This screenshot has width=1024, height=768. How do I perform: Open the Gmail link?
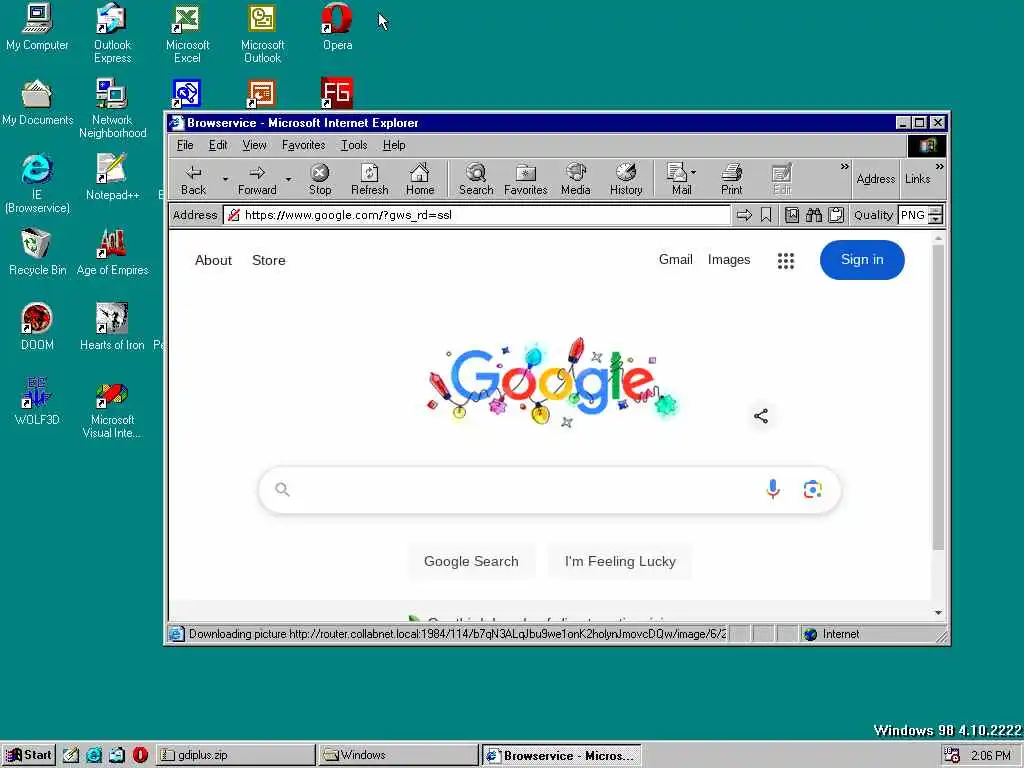675,259
